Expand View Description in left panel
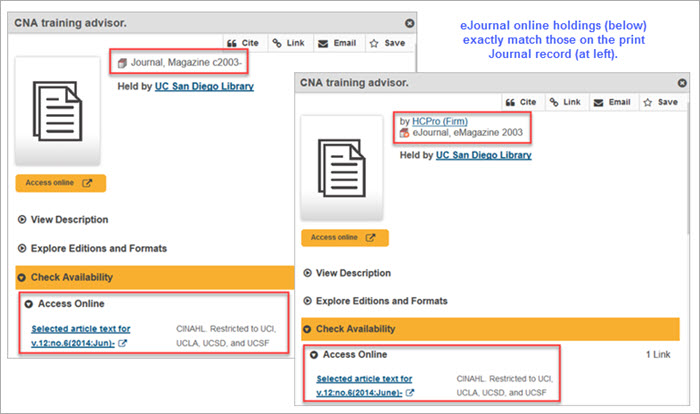The height and width of the screenshot is (414, 700). click(63, 220)
